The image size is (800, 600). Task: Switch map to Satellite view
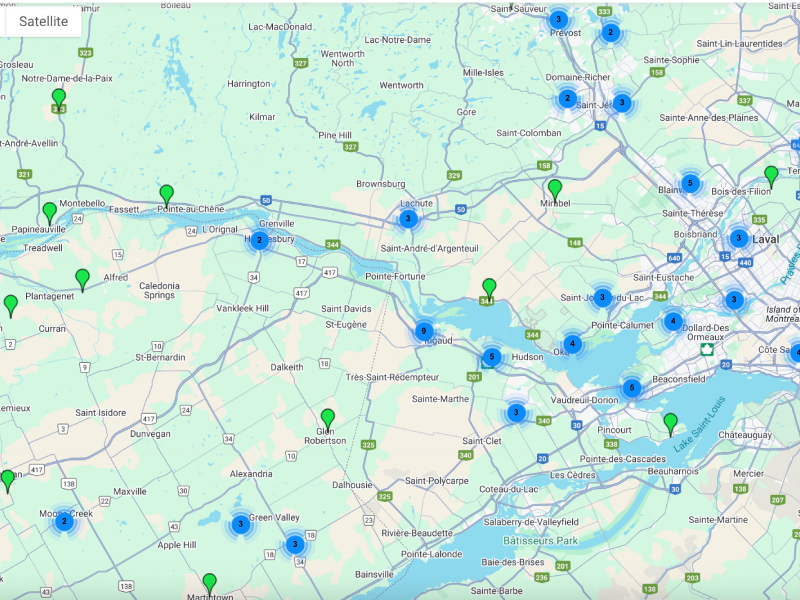coord(44,21)
